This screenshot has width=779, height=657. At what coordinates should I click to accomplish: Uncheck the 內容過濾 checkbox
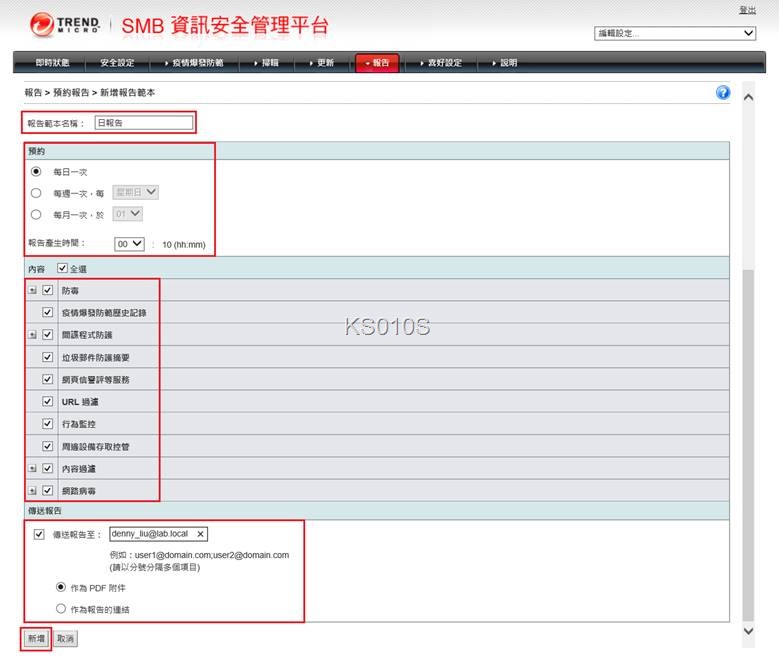48,469
